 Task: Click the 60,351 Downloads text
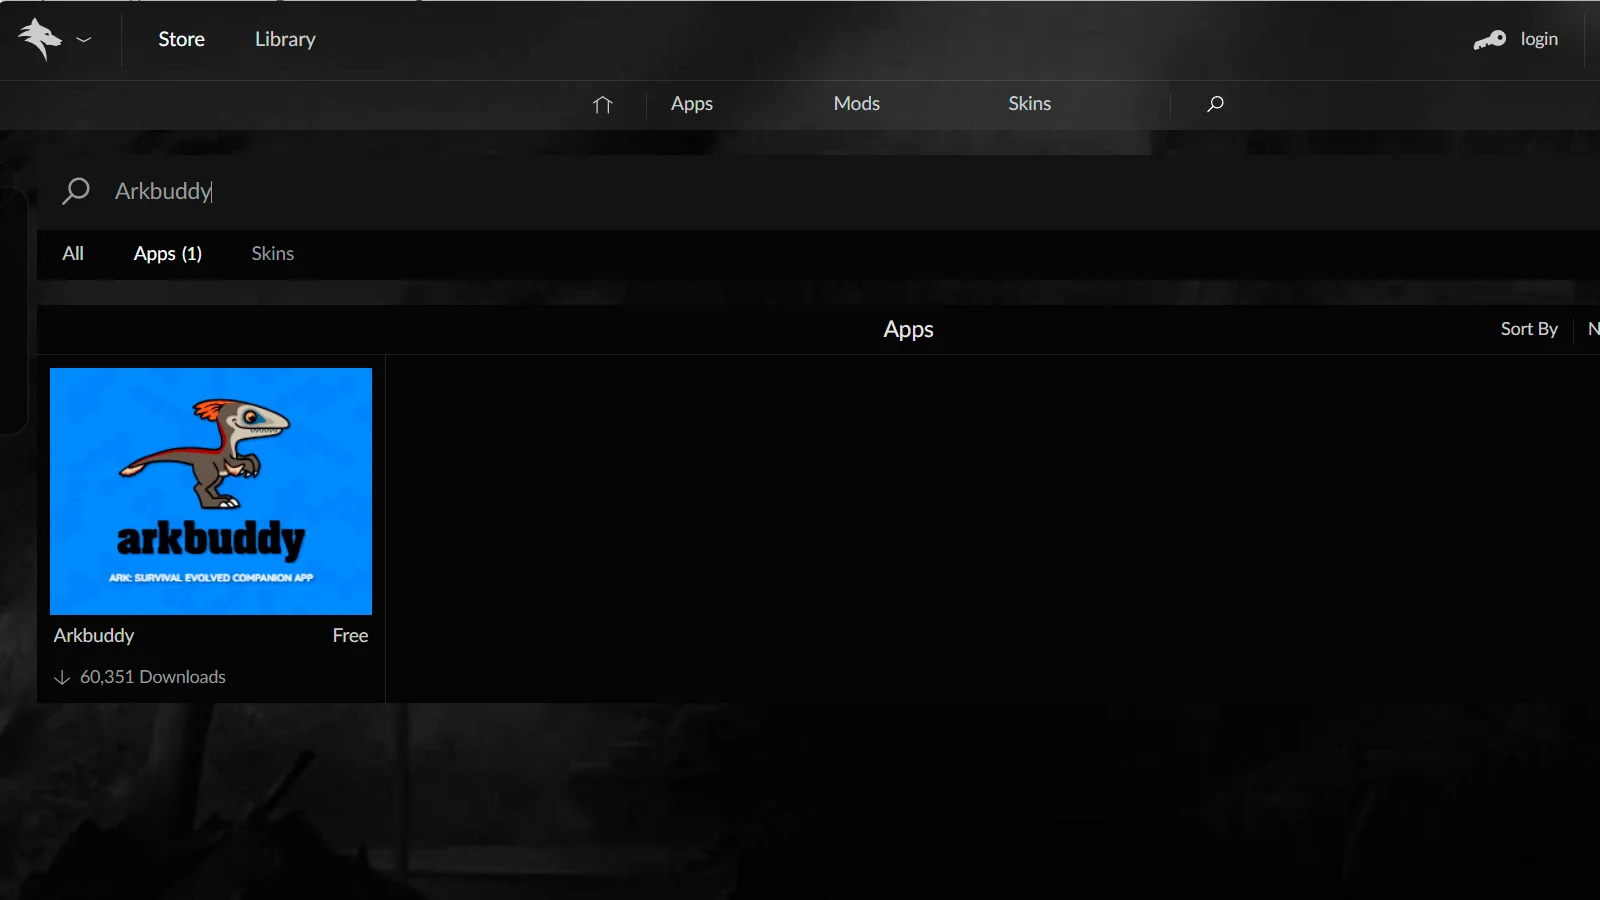tap(153, 677)
